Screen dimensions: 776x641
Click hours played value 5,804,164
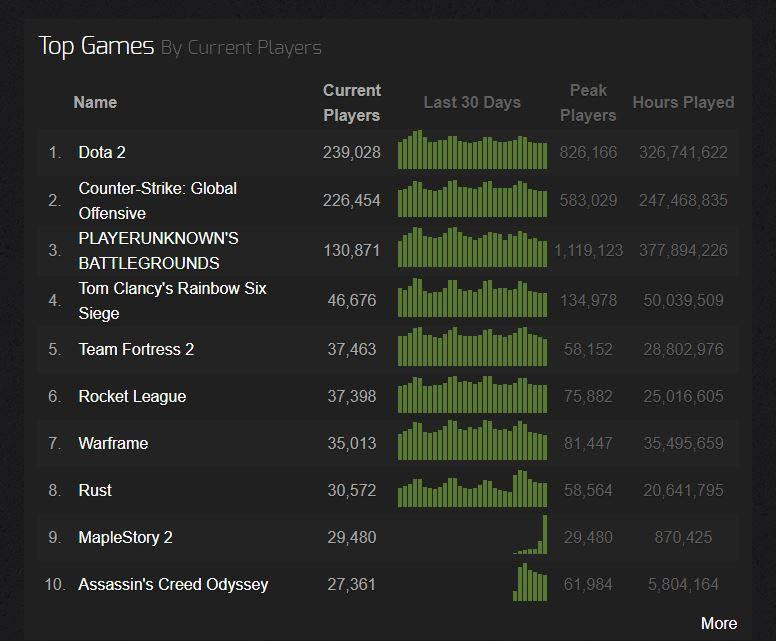click(683, 584)
